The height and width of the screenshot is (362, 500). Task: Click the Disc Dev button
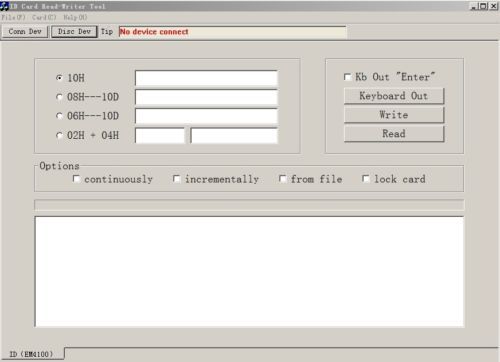point(74,32)
